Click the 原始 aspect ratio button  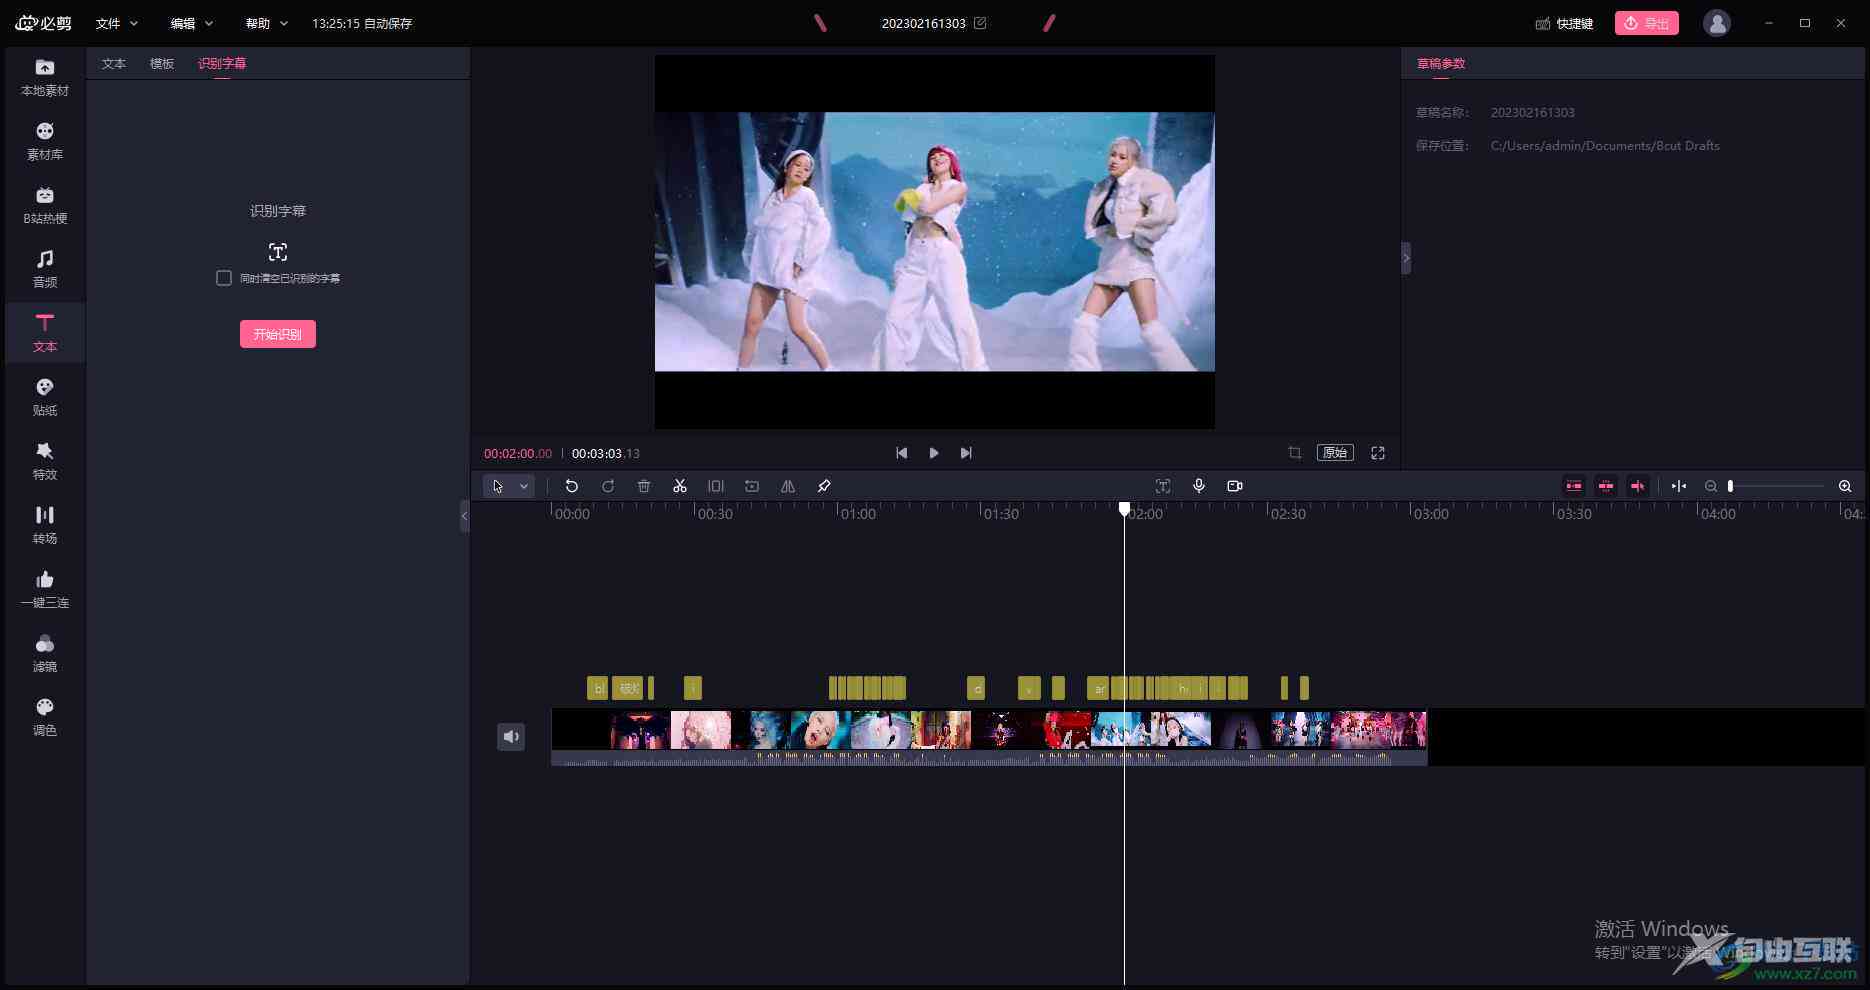[x=1335, y=453]
